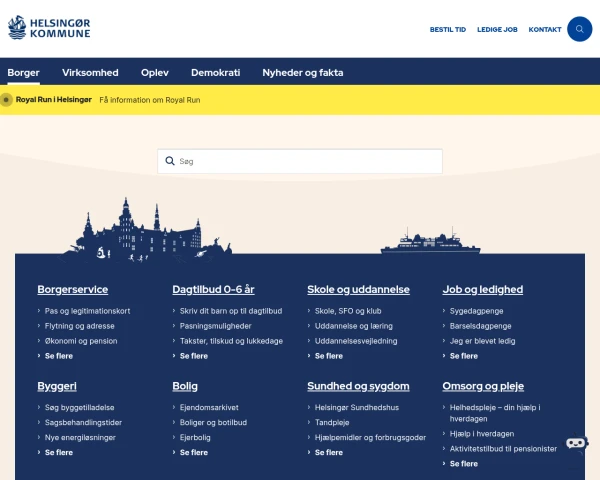Expand Se flere under Skole og uddannelse
The width and height of the screenshot is (600, 480).
[x=329, y=356]
